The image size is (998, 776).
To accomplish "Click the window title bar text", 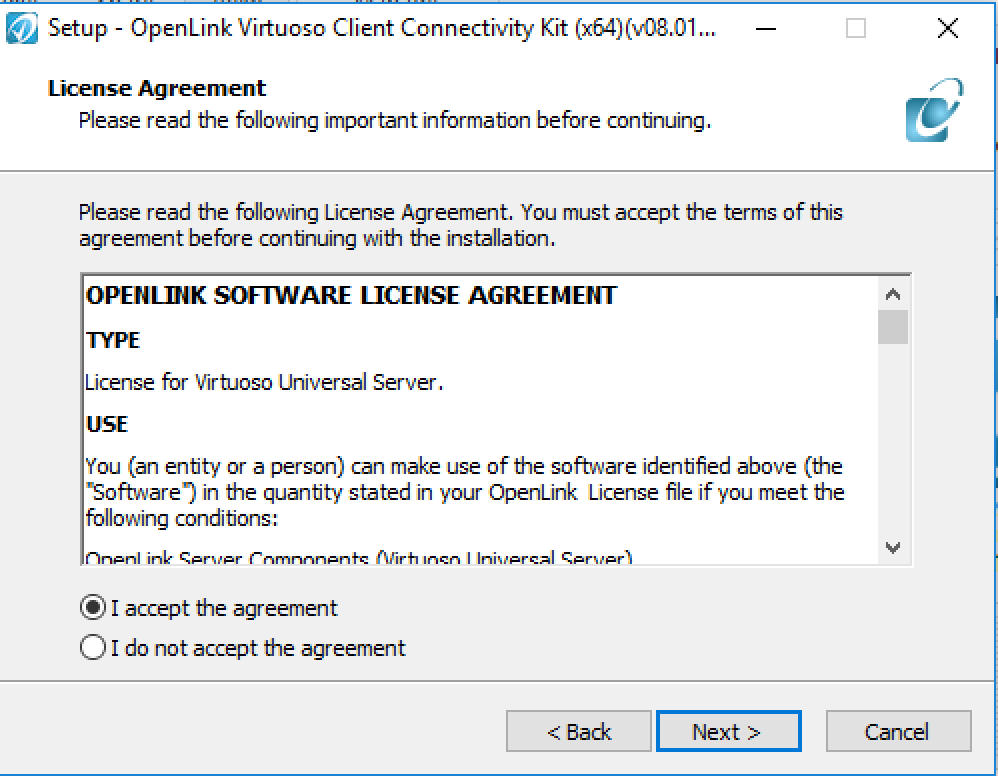I will [x=382, y=29].
